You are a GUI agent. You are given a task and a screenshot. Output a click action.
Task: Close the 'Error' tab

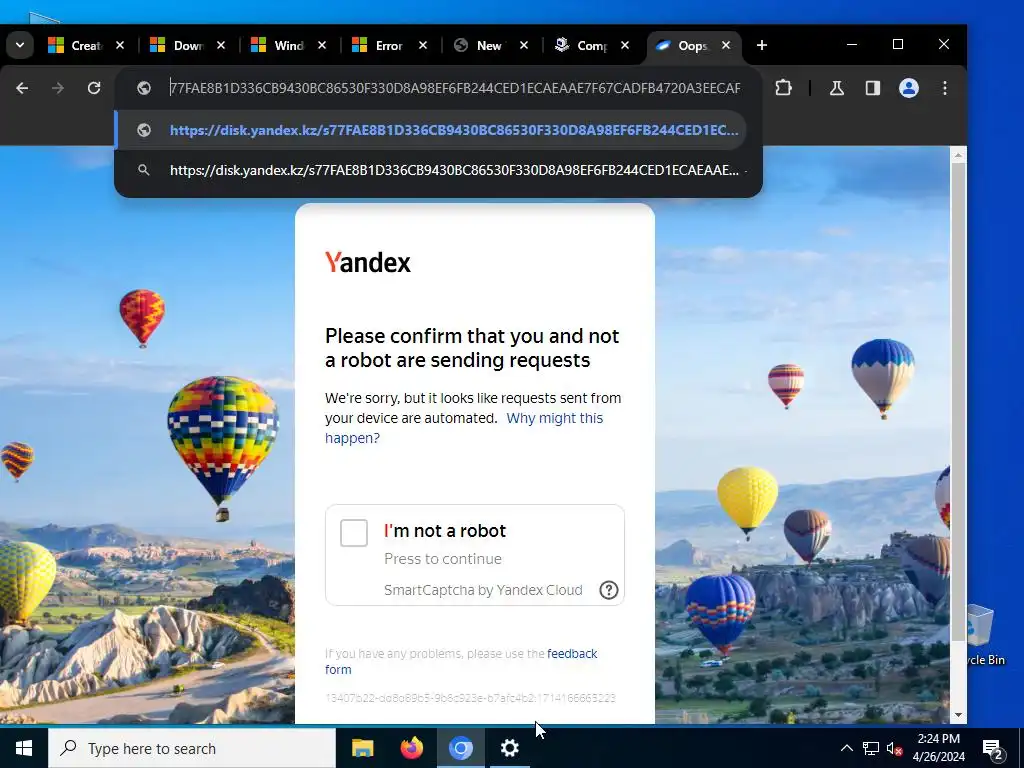[423, 45]
